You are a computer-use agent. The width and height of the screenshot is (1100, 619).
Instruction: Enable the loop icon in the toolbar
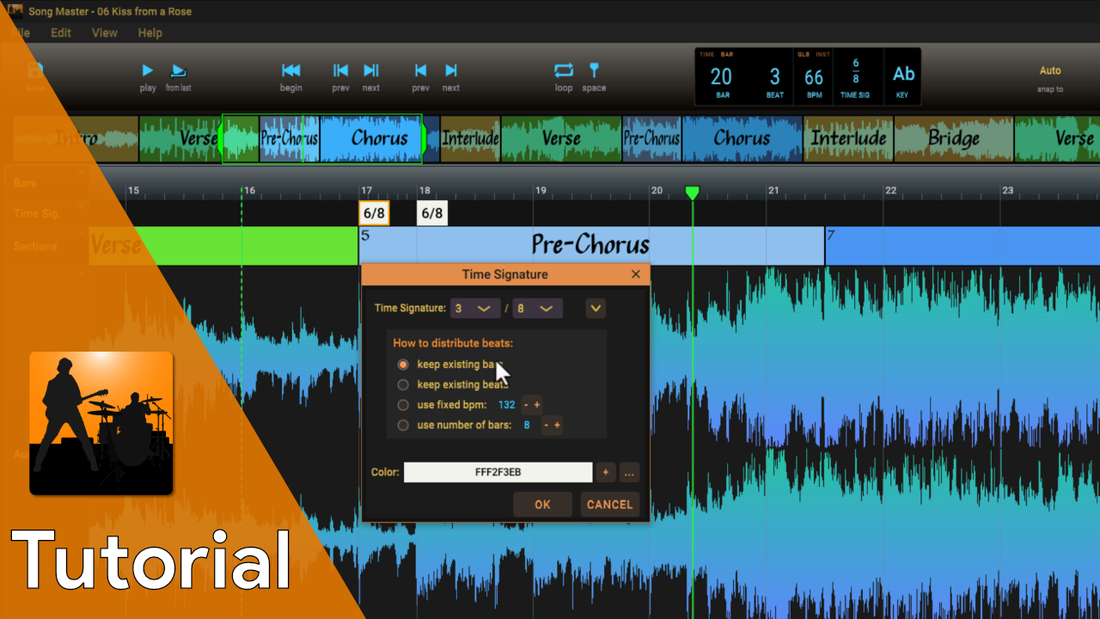tap(563, 72)
